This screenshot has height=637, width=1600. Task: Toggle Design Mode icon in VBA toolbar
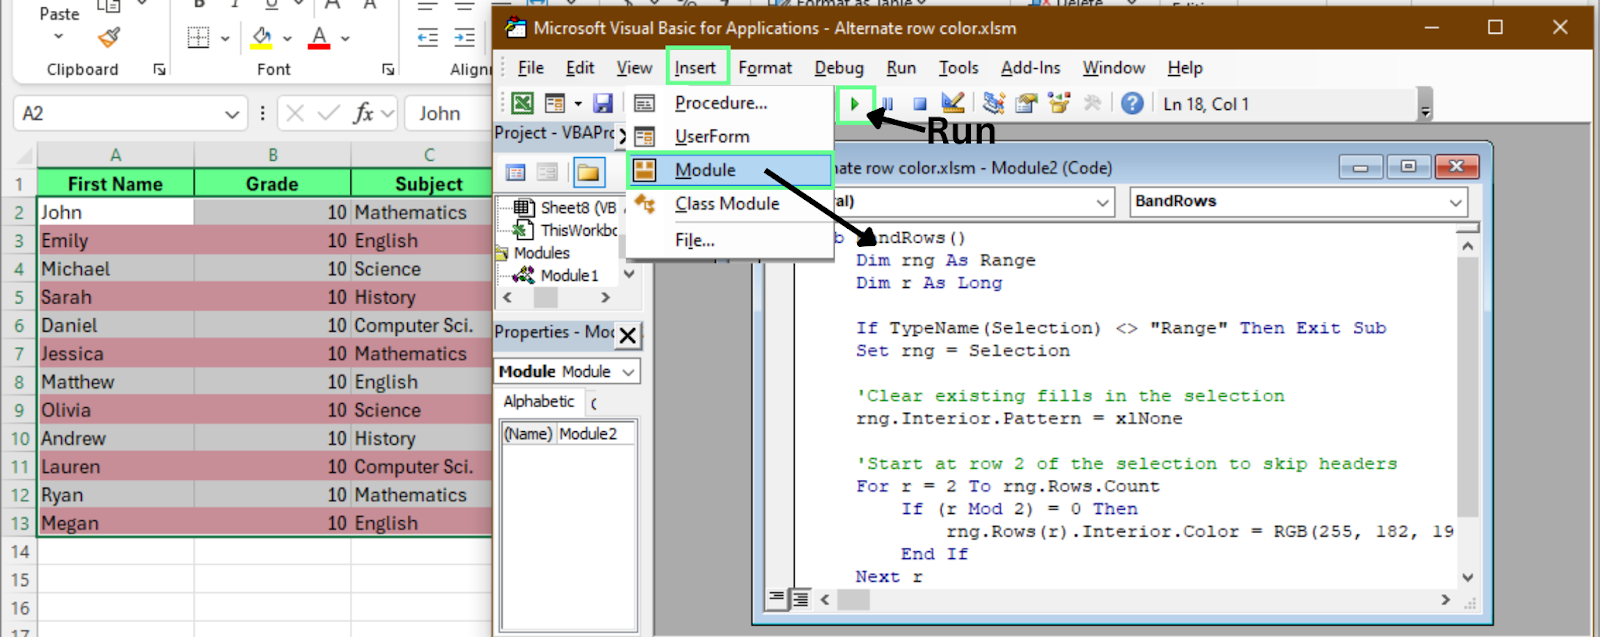pos(953,103)
